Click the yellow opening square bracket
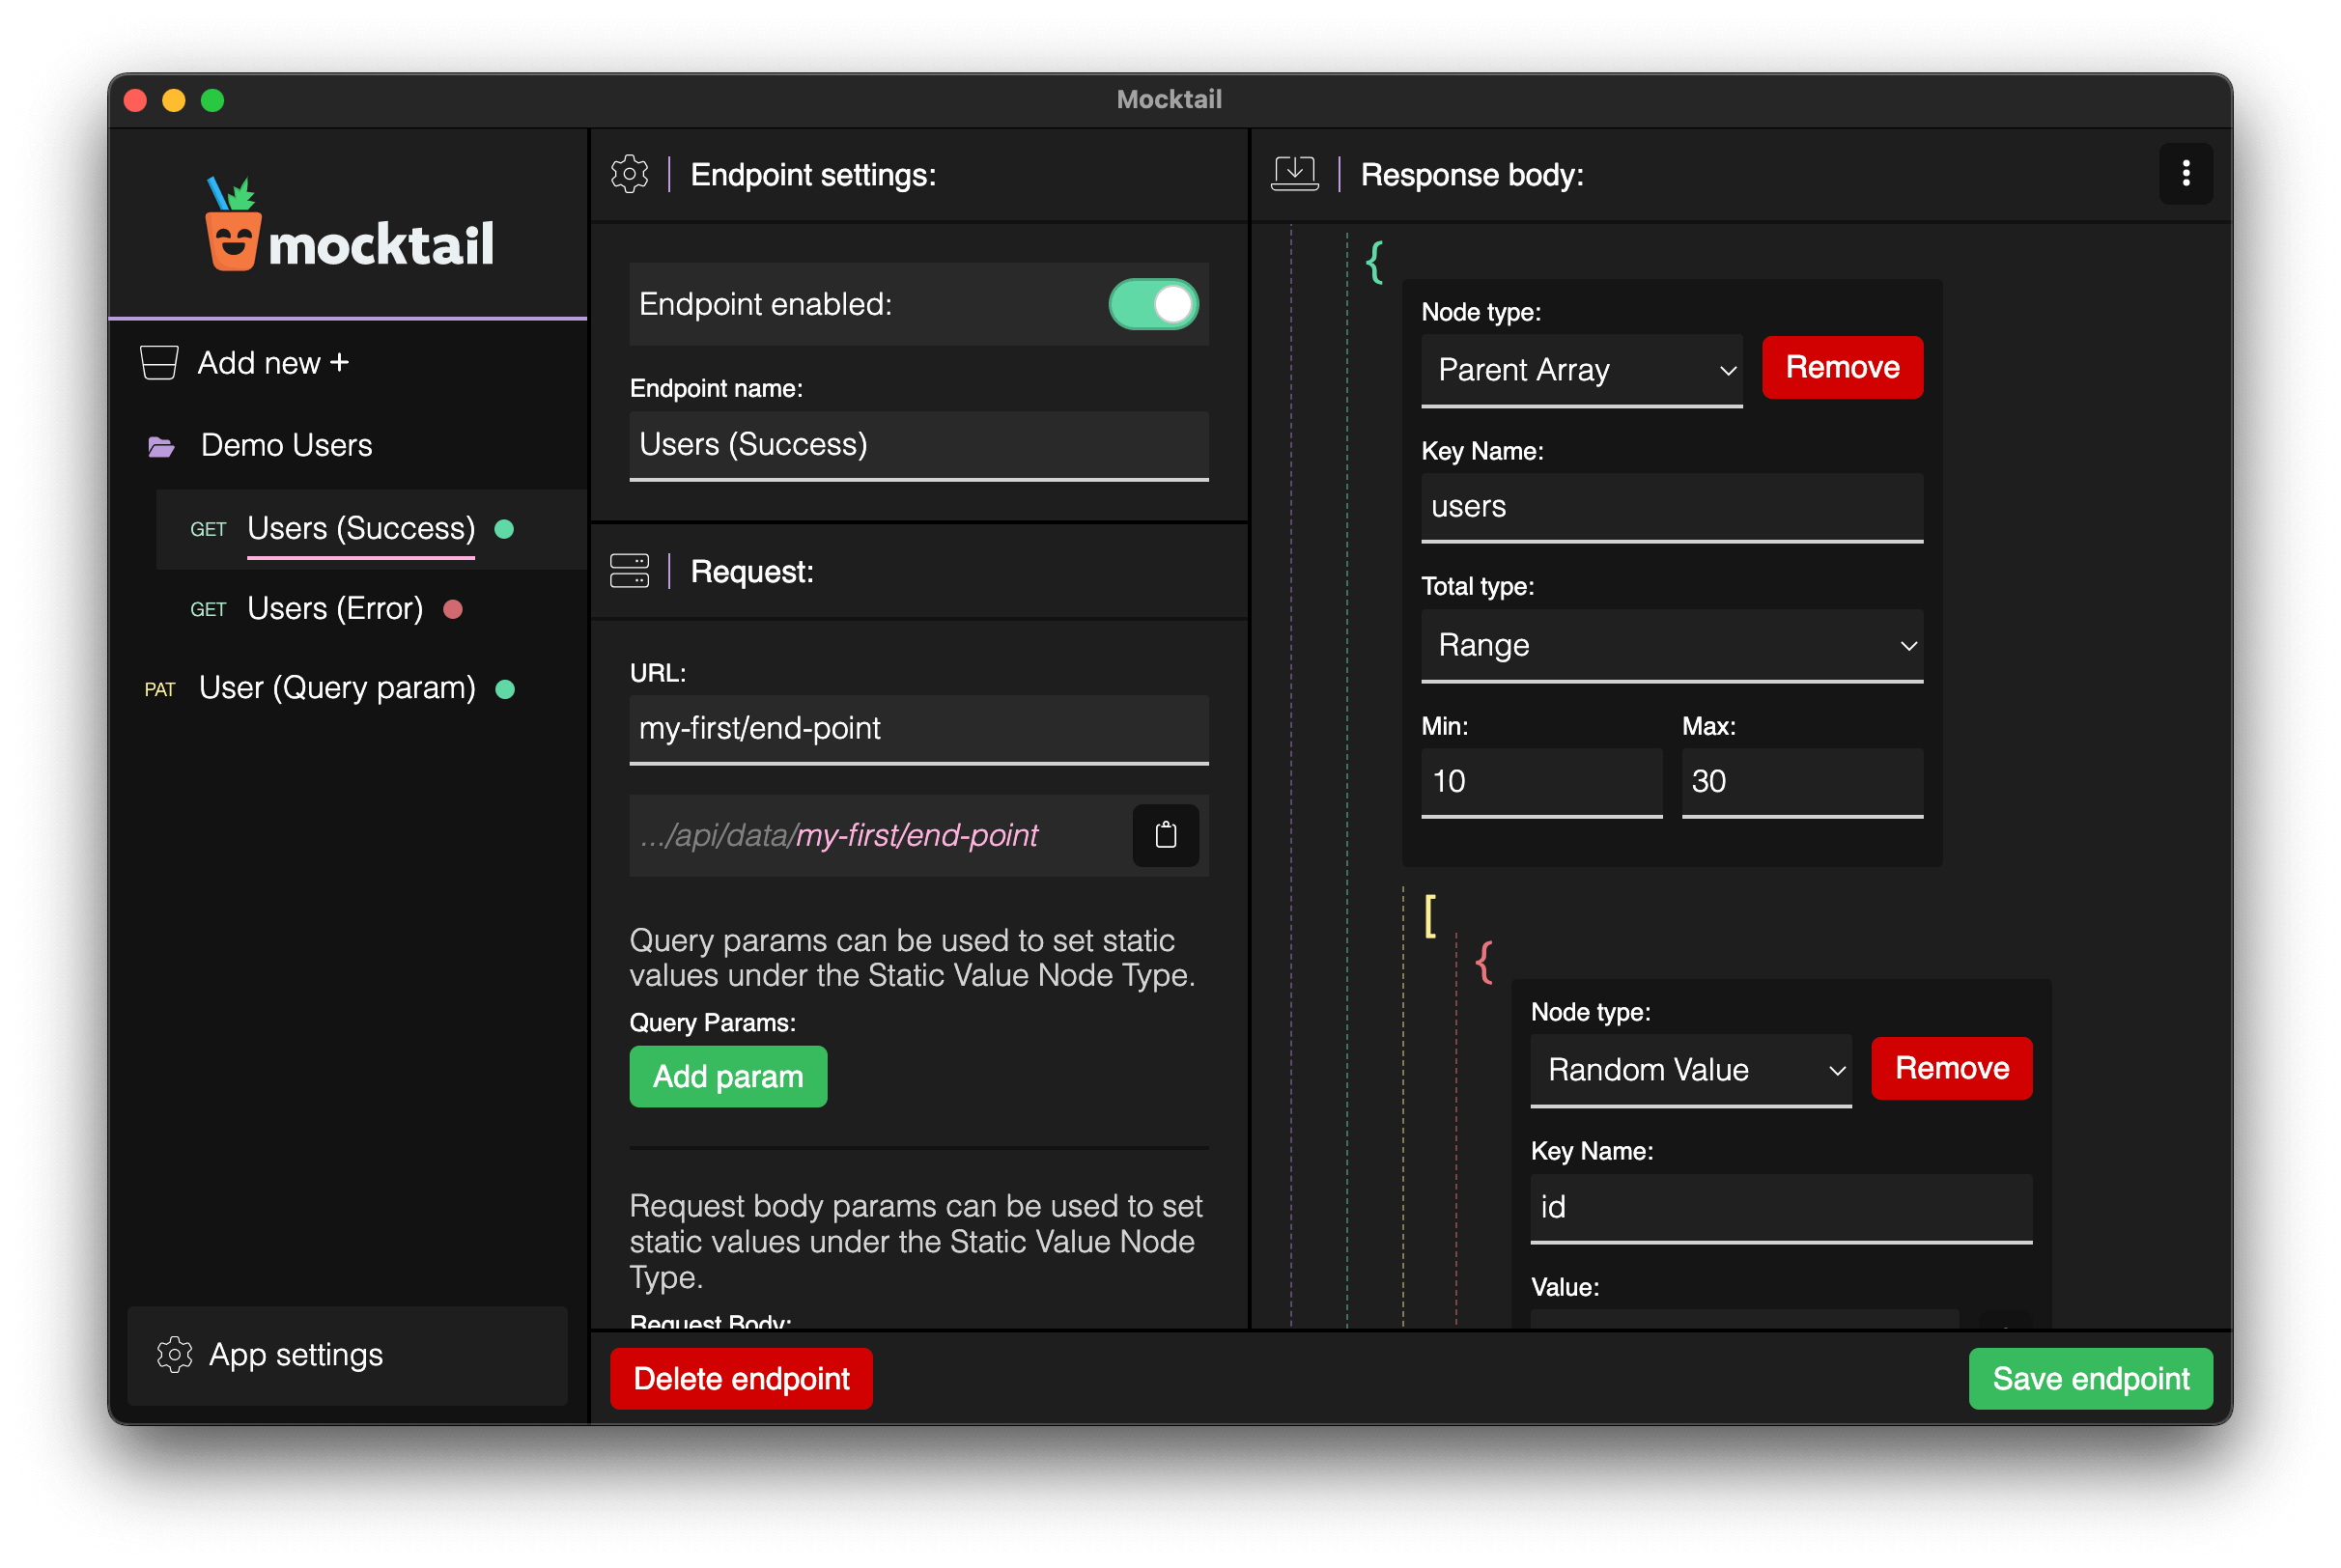This screenshot has width=2341, height=1568. pos(1430,915)
